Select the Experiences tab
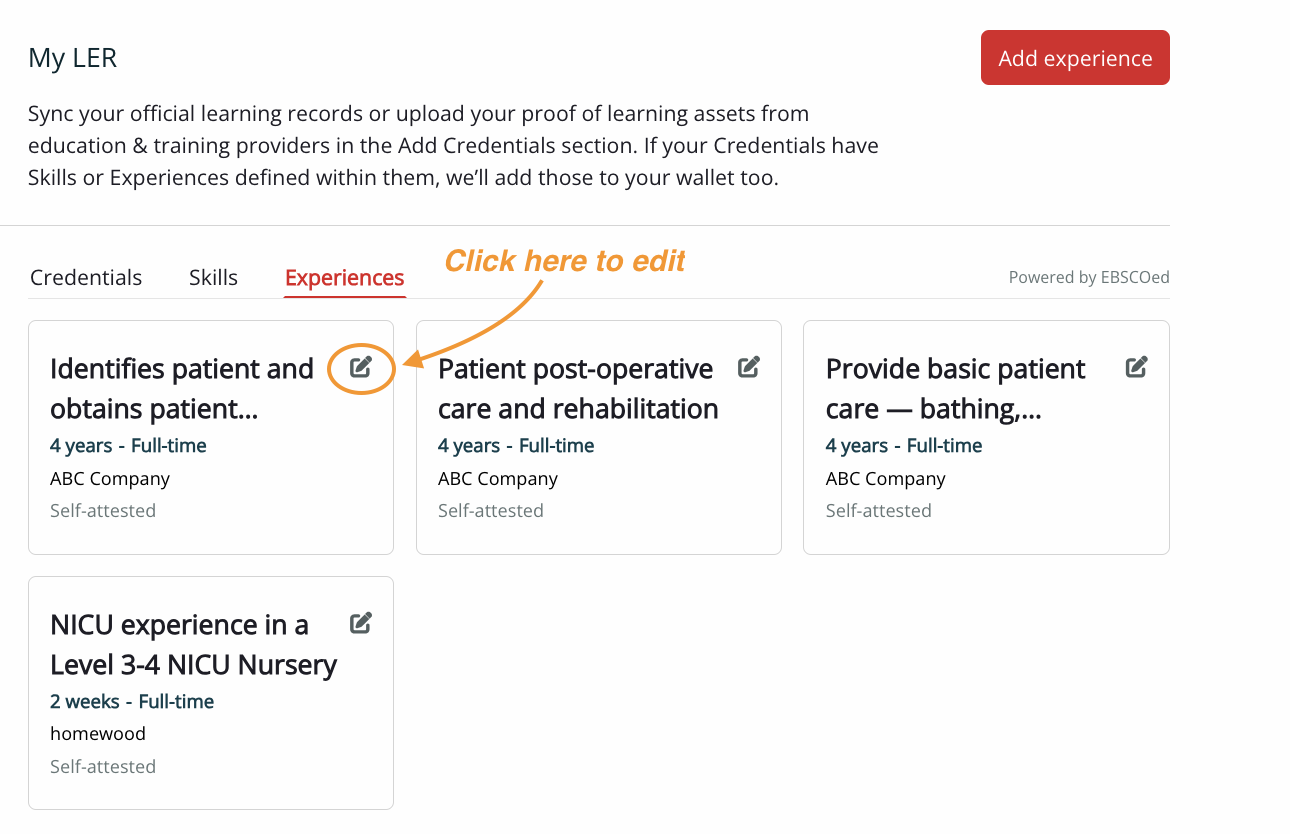The image size is (1290, 834). (x=344, y=278)
